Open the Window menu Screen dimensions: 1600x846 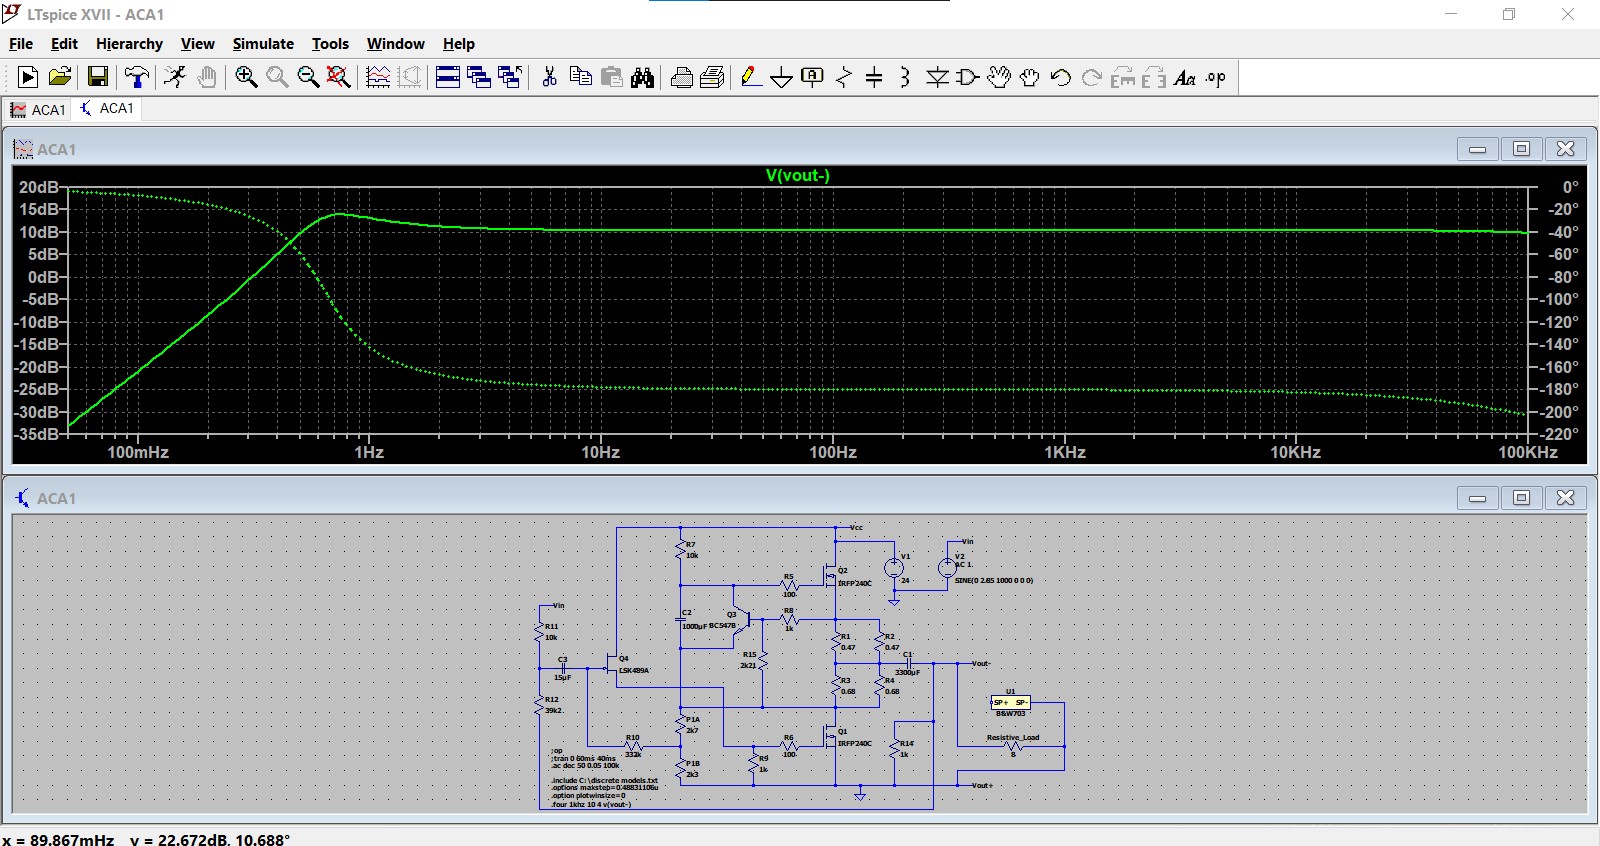pyautogui.click(x=395, y=44)
